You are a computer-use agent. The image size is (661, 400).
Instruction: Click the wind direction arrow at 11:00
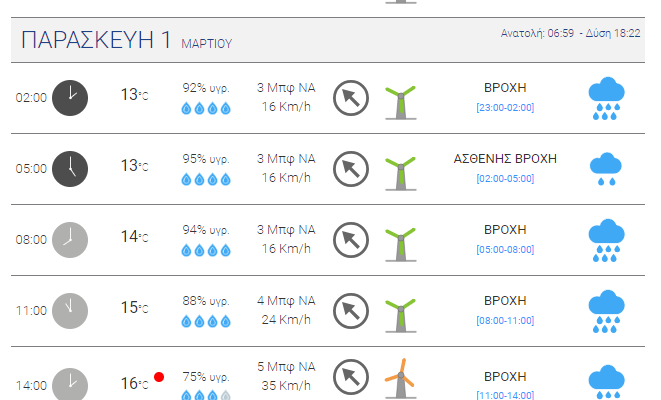click(x=350, y=310)
